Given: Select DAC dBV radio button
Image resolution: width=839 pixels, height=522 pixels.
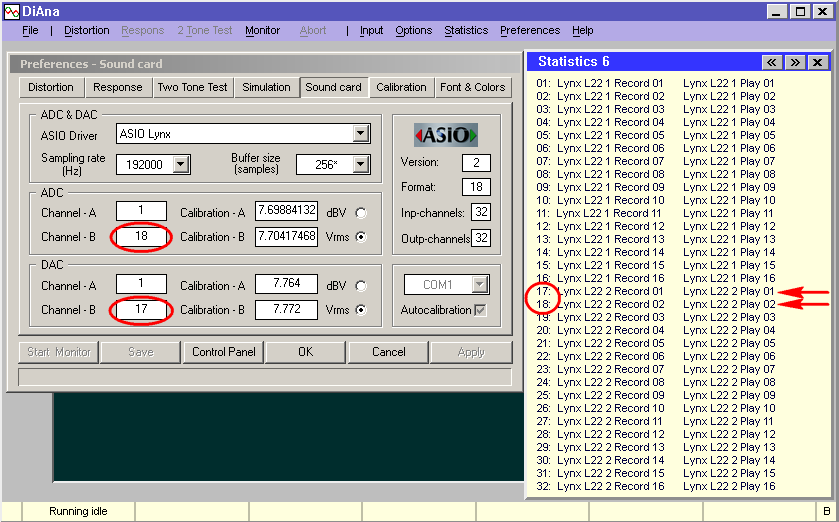Looking at the screenshot, I should pyautogui.click(x=361, y=286).
